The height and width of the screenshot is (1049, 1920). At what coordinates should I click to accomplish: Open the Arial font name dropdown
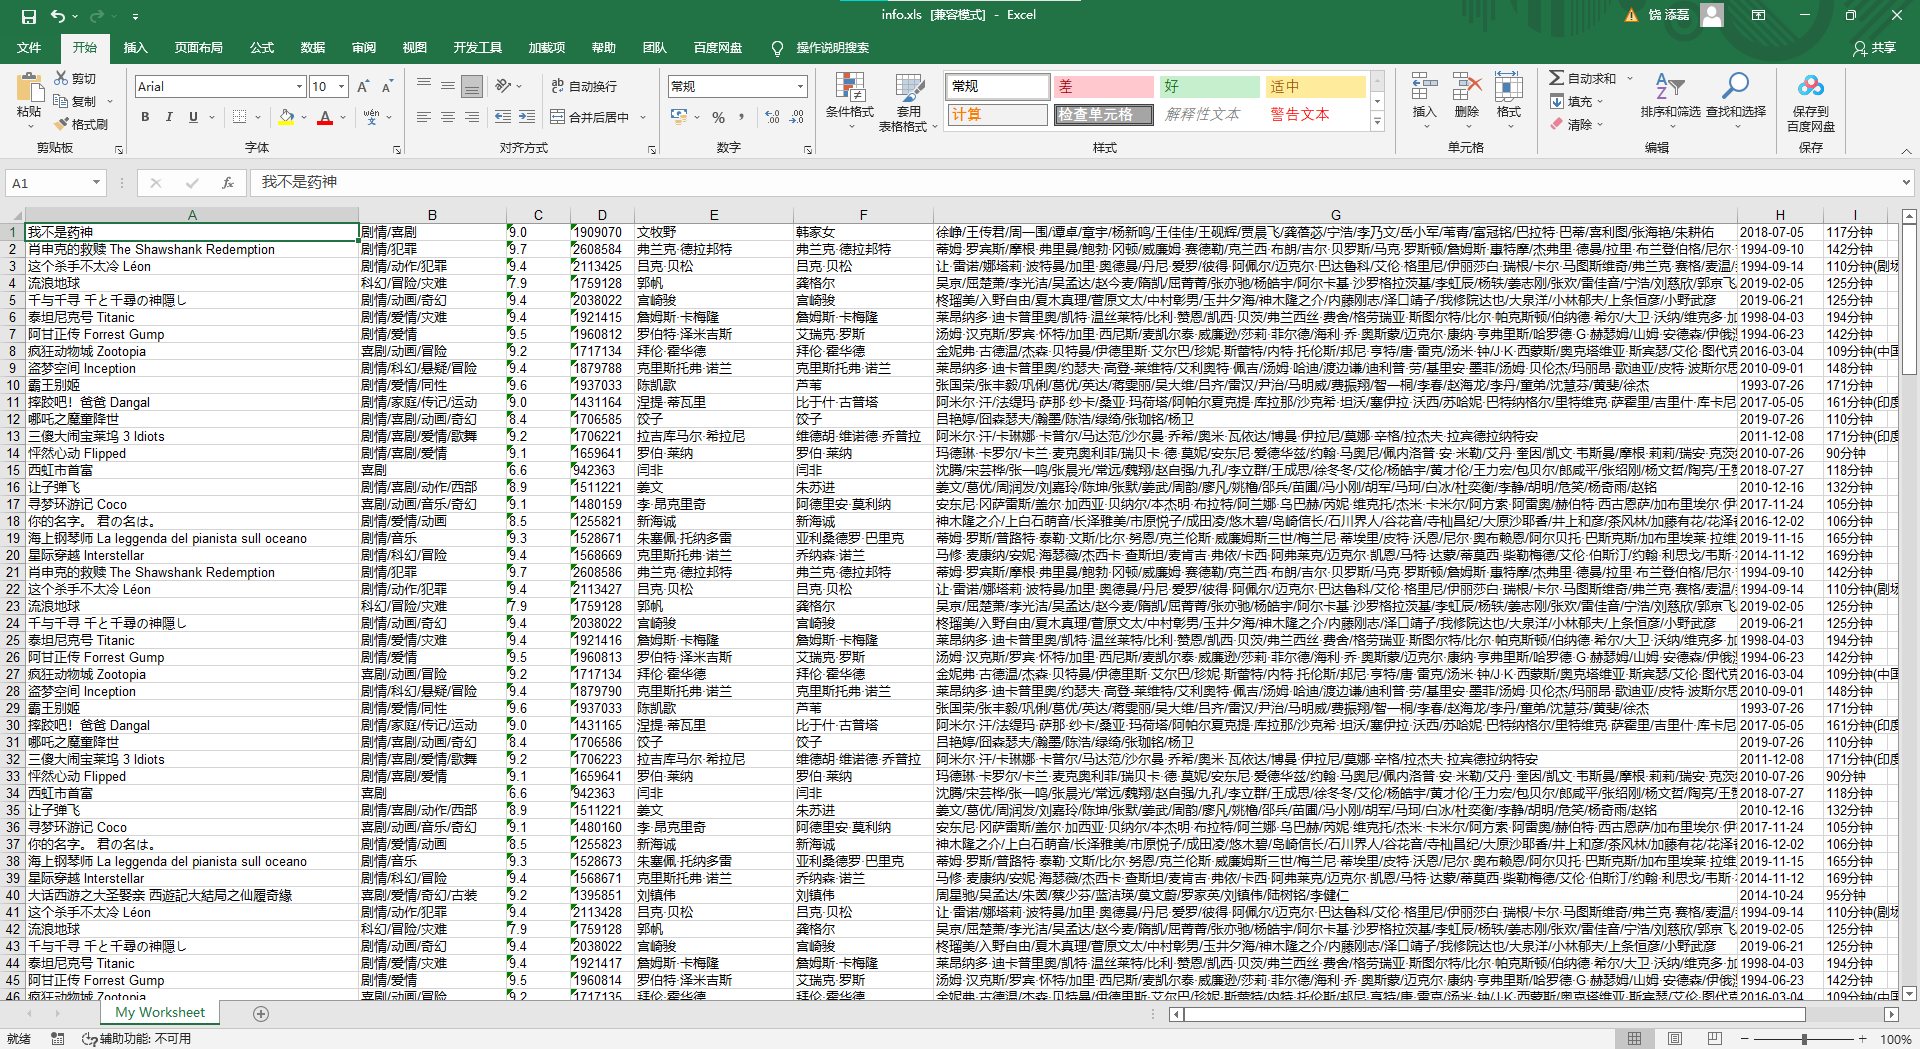[299, 87]
